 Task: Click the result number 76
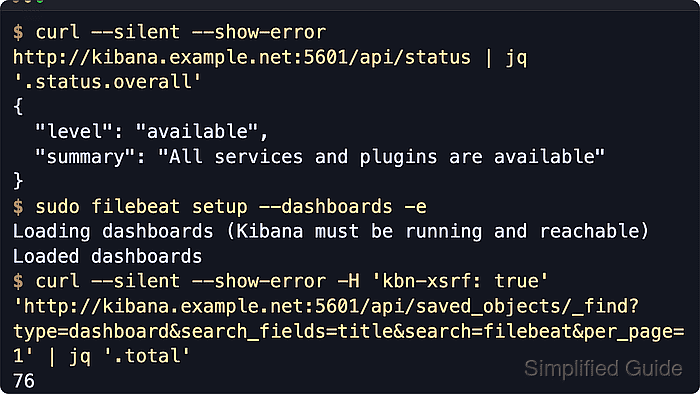[24, 381]
